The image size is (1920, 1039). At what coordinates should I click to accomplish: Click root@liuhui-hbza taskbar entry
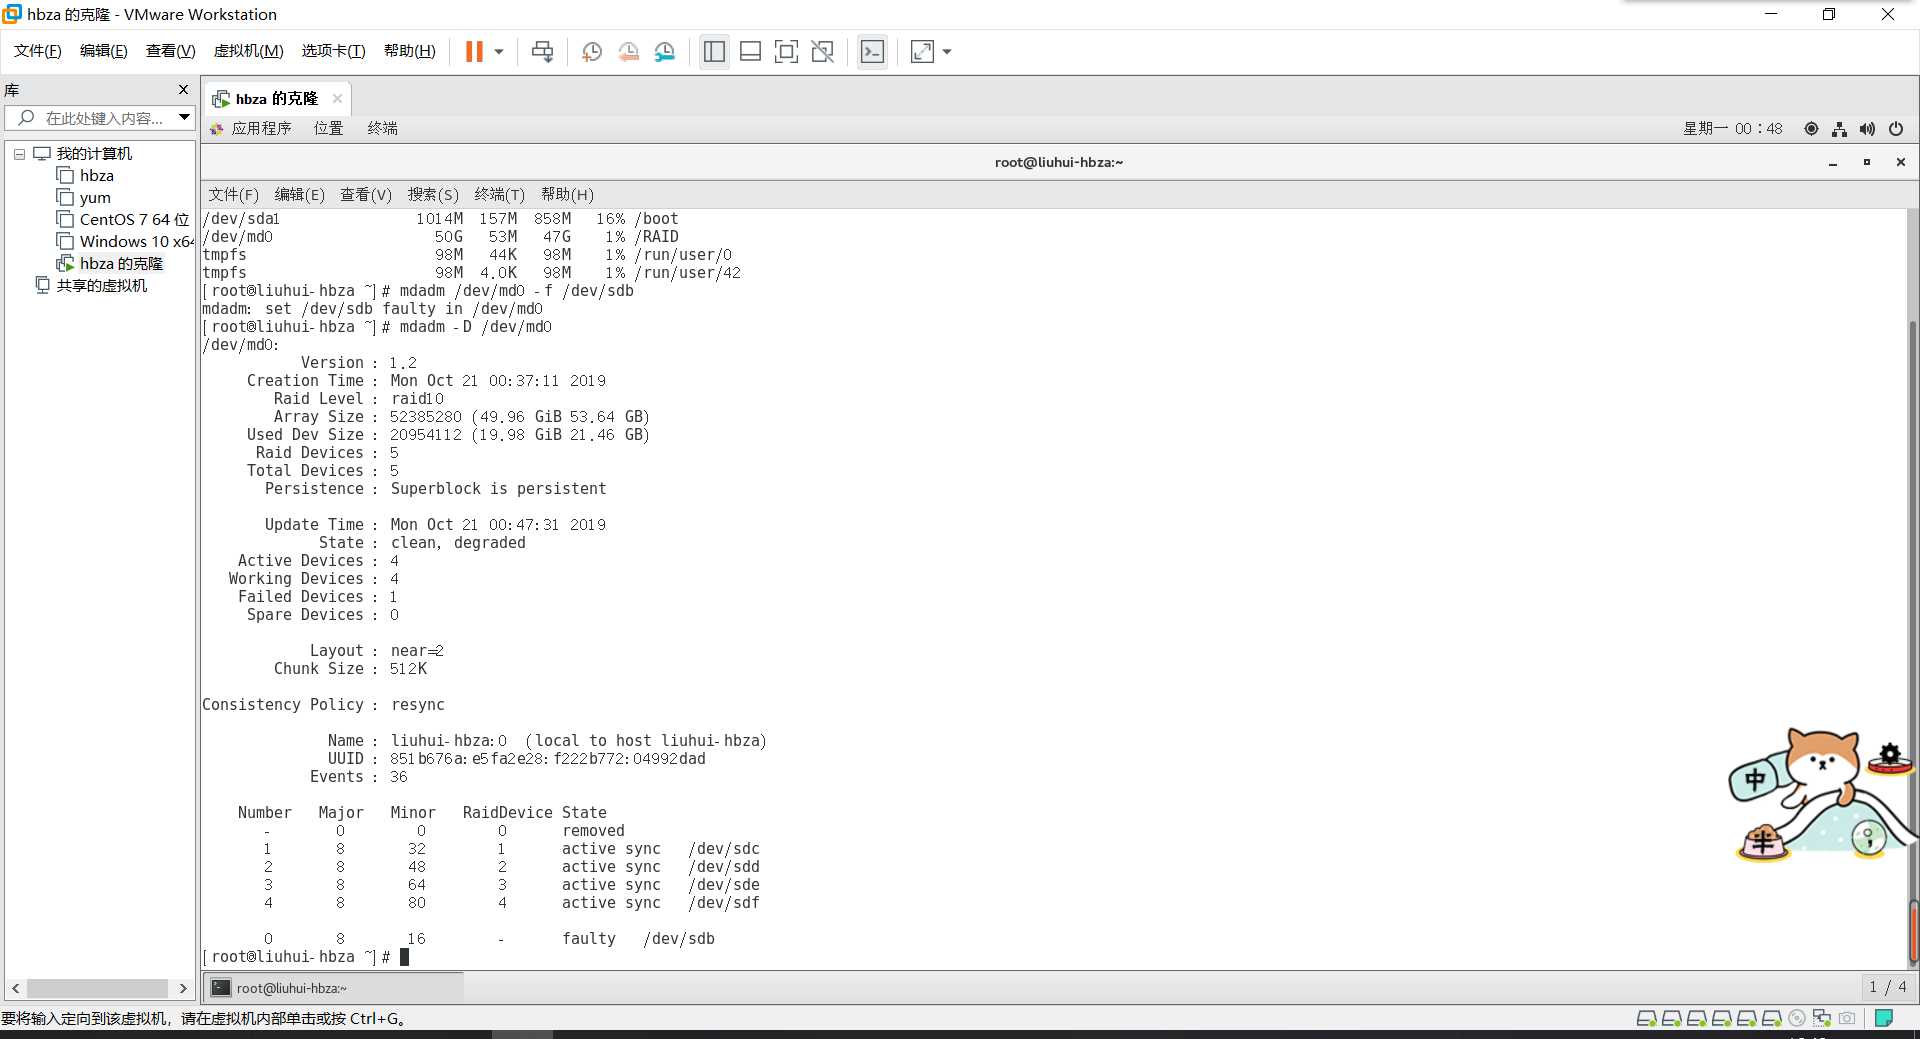click(334, 988)
